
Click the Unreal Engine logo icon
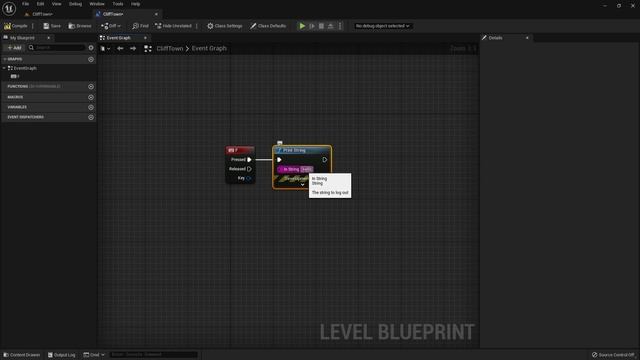(9, 8)
